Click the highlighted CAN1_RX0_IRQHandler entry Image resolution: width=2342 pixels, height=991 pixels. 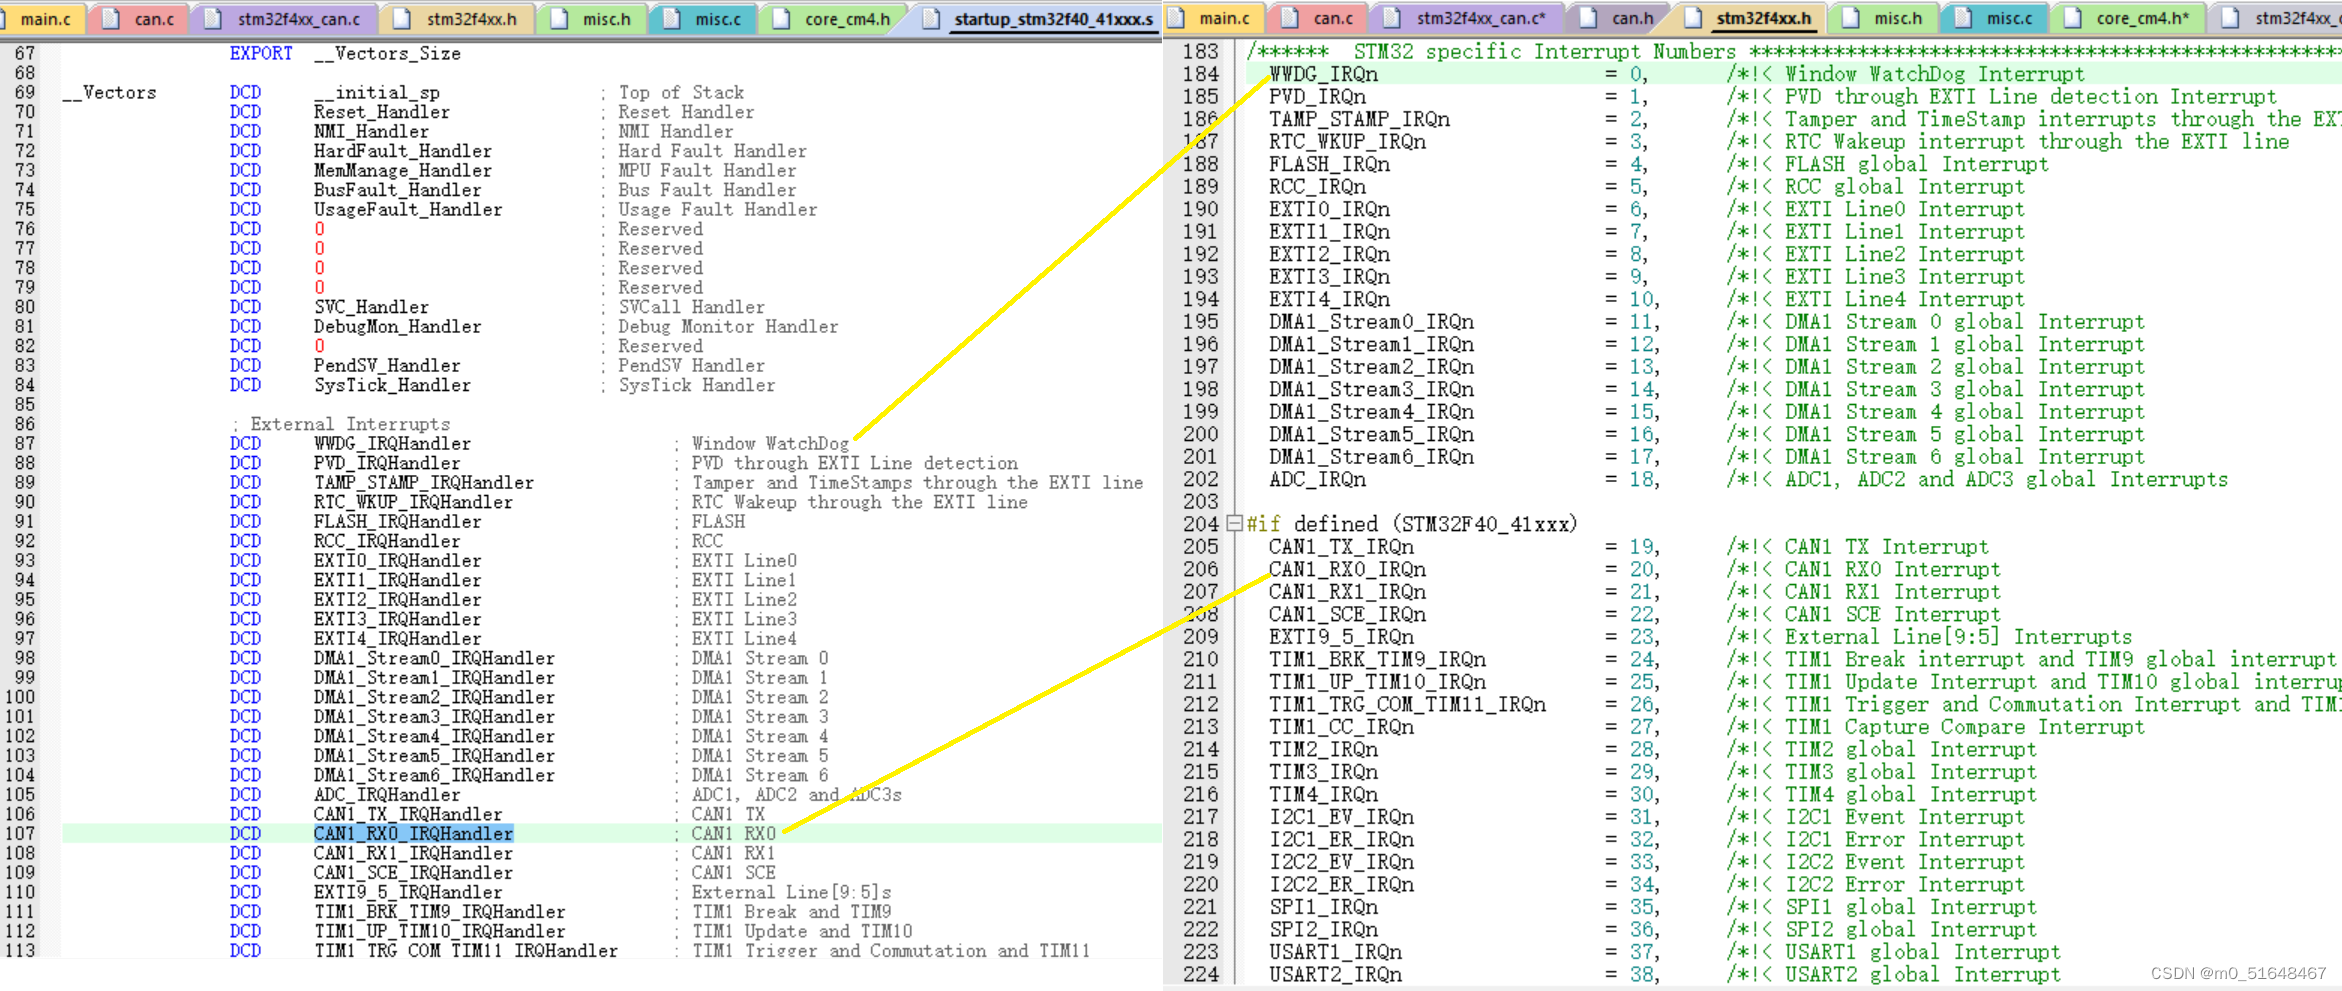coord(413,833)
